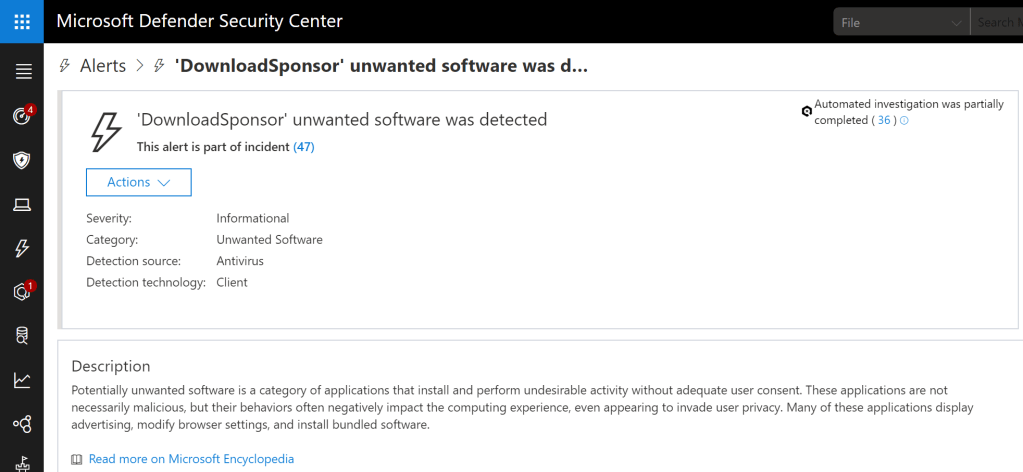Open the dashboard icon with 4 badge
The height and width of the screenshot is (472, 1023).
pyautogui.click(x=22, y=116)
